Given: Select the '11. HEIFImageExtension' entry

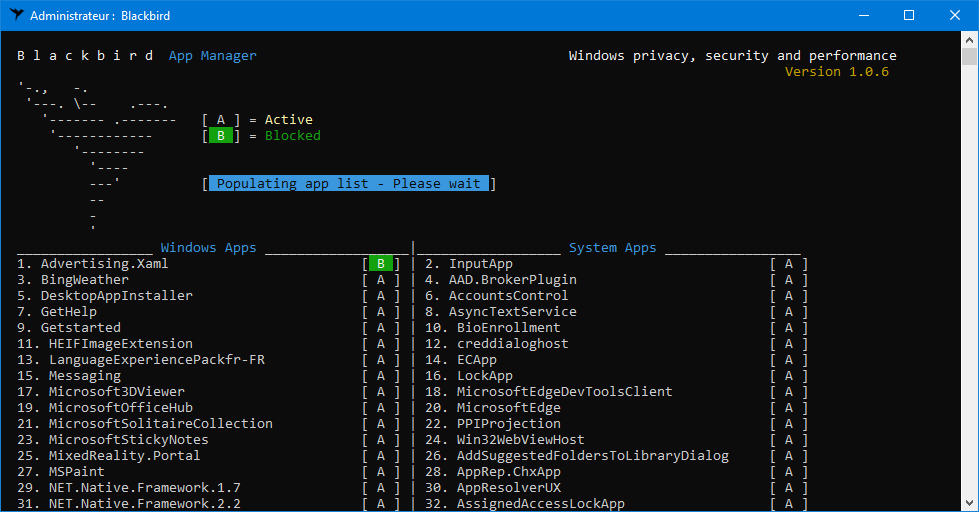Looking at the screenshot, I should click(105, 344).
